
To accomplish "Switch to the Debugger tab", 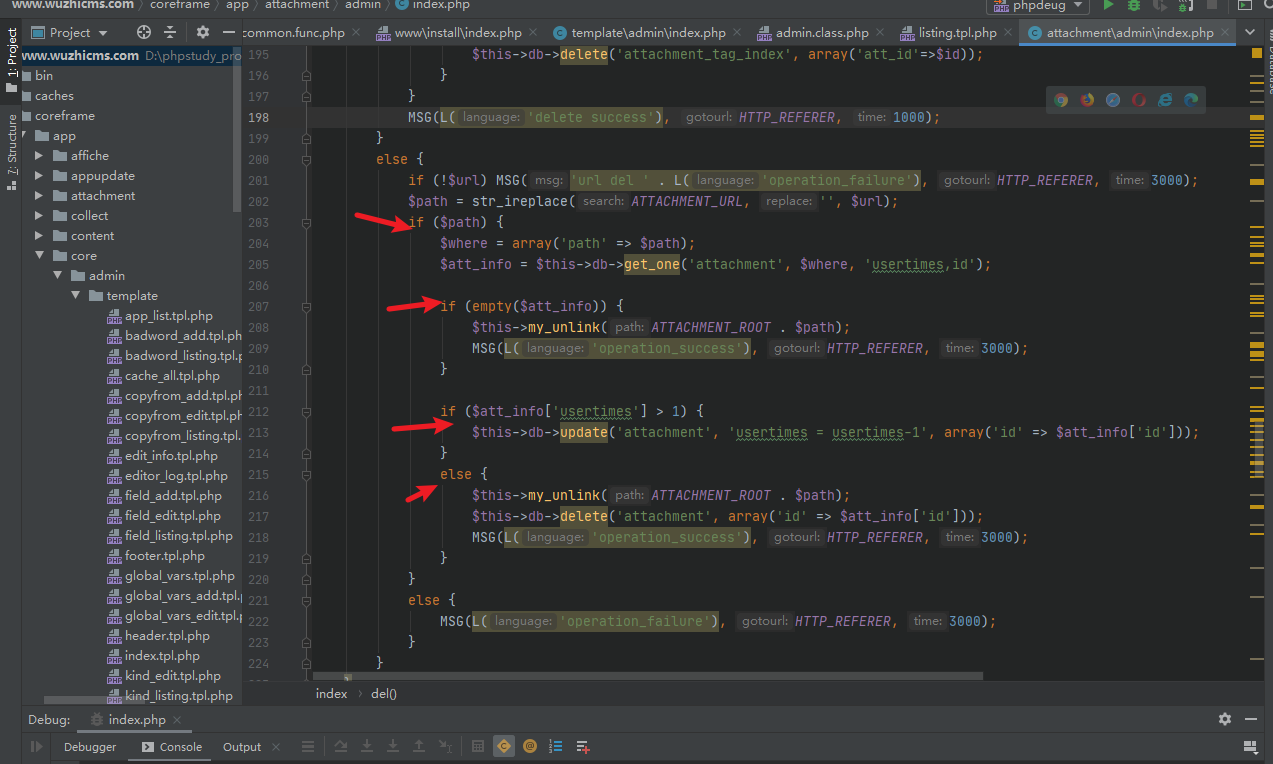I will (90, 747).
